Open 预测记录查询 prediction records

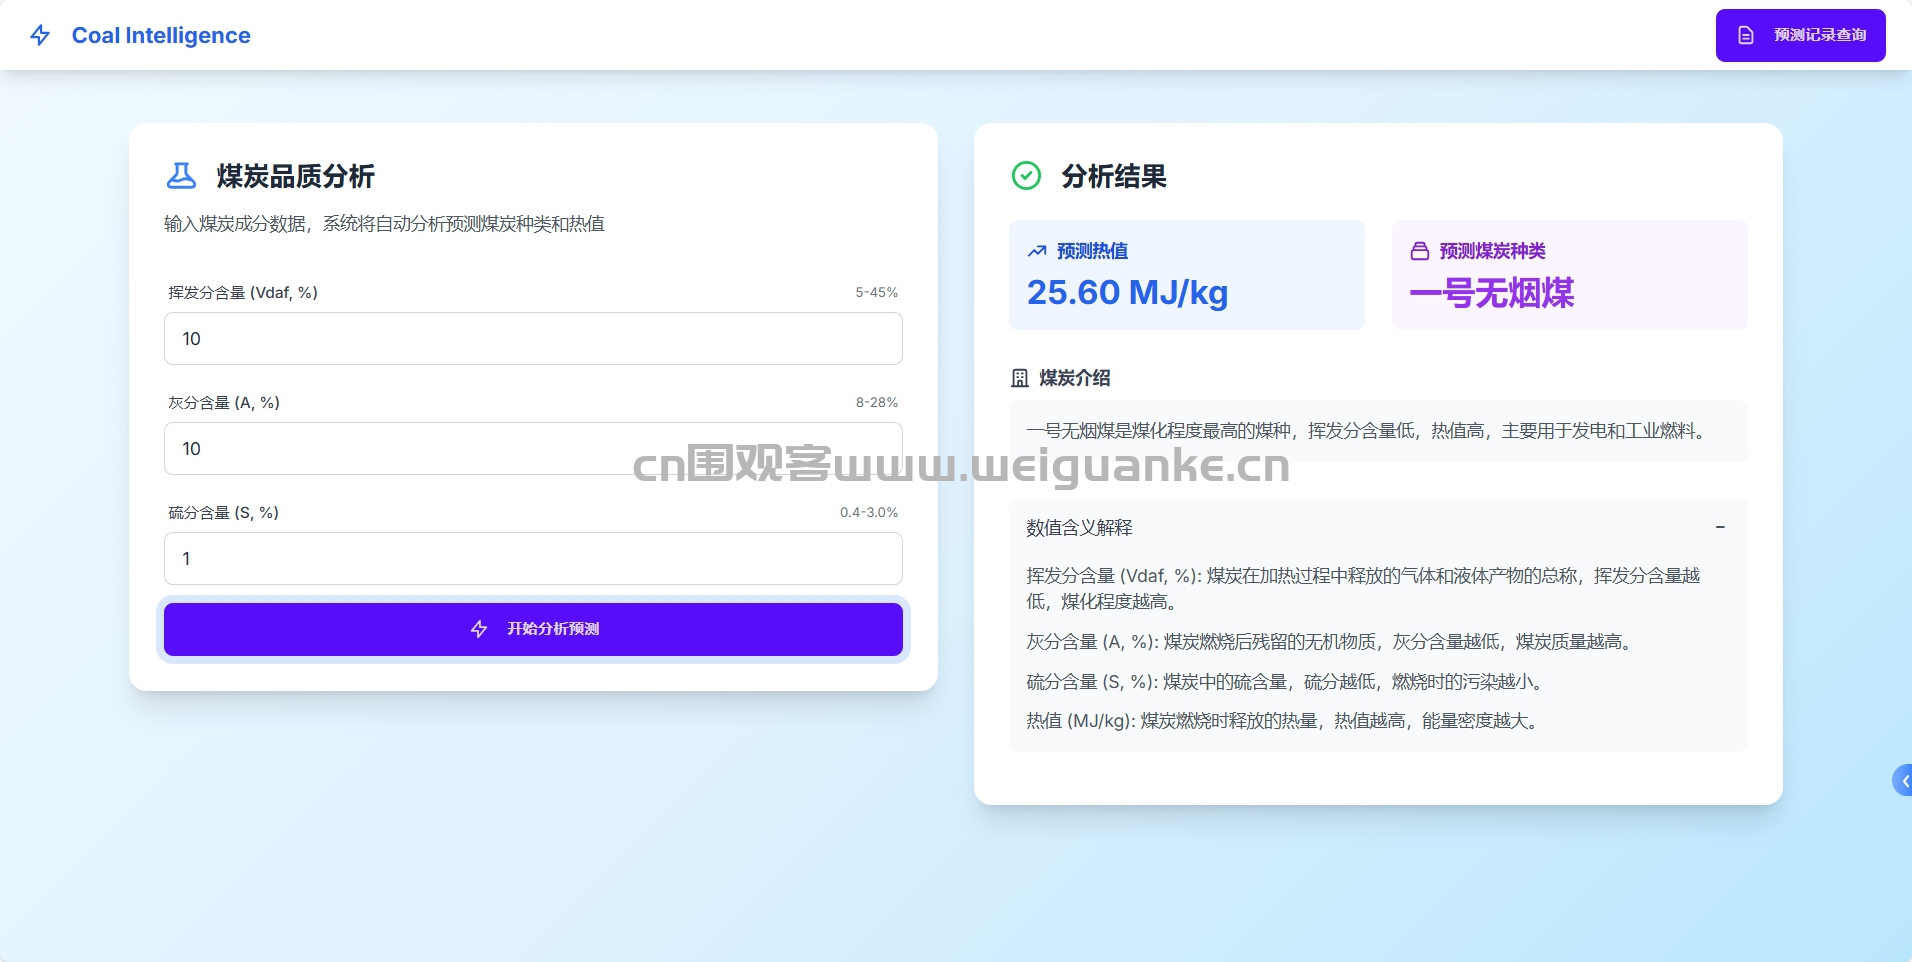point(1800,35)
